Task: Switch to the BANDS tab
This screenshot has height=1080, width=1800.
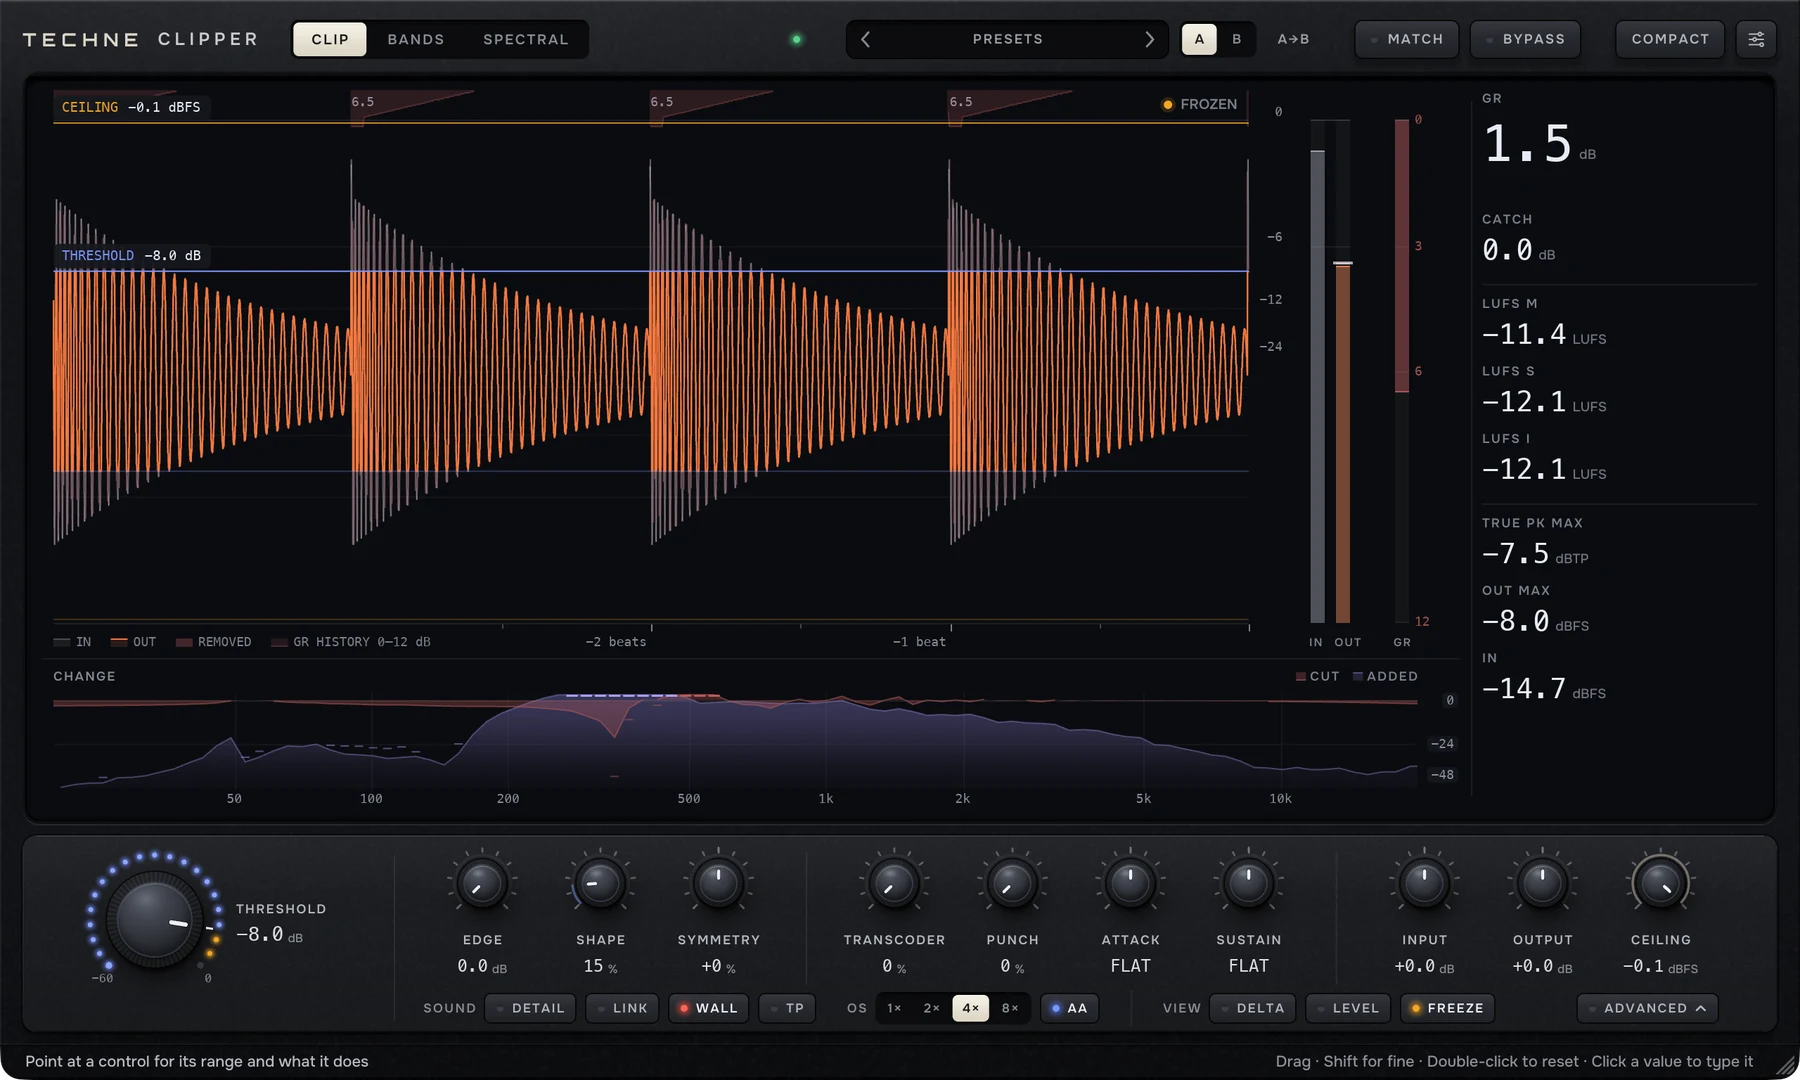Action: click(x=416, y=39)
